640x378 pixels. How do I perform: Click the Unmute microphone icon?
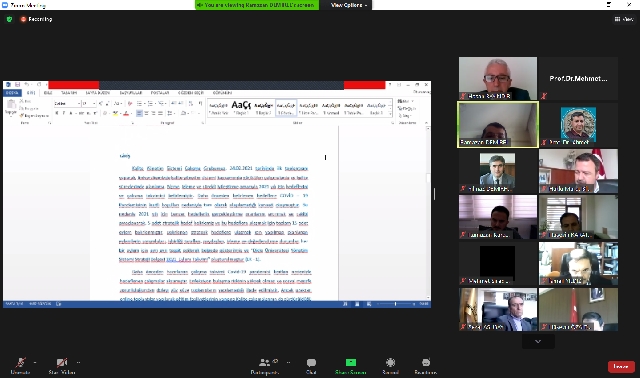point(20,362)
